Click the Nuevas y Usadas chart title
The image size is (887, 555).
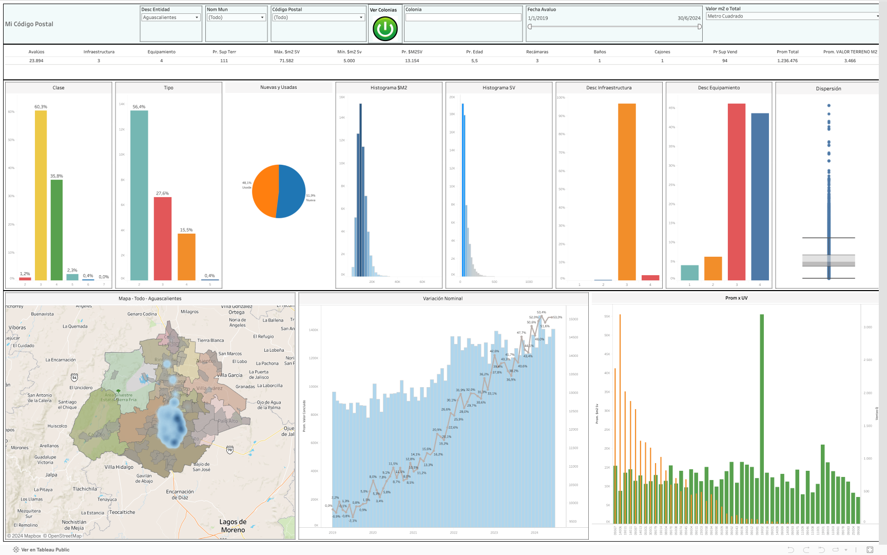coord(278,87)
